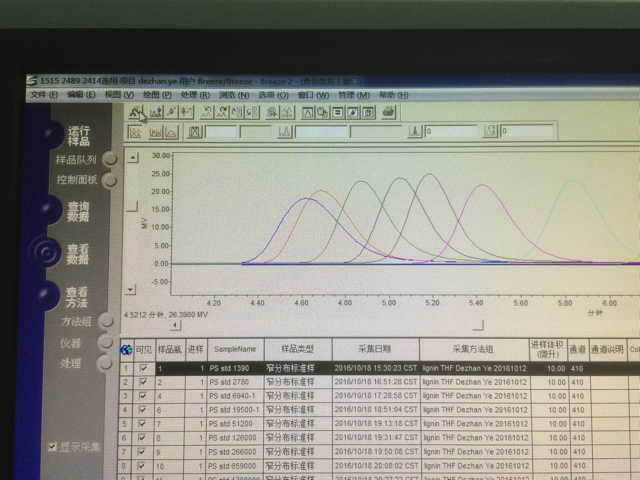Click the chart's up scroll arrow
Image resolution: width=640 pixels, height=480 pixels.
coord(133,158)
